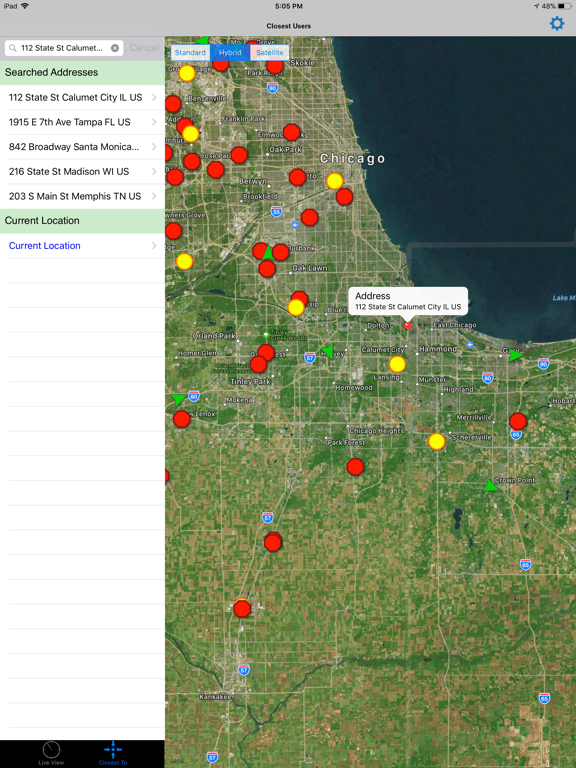Select green arrow marker near Gary
The image size is (576, 768).
click(x=515, y=355)
